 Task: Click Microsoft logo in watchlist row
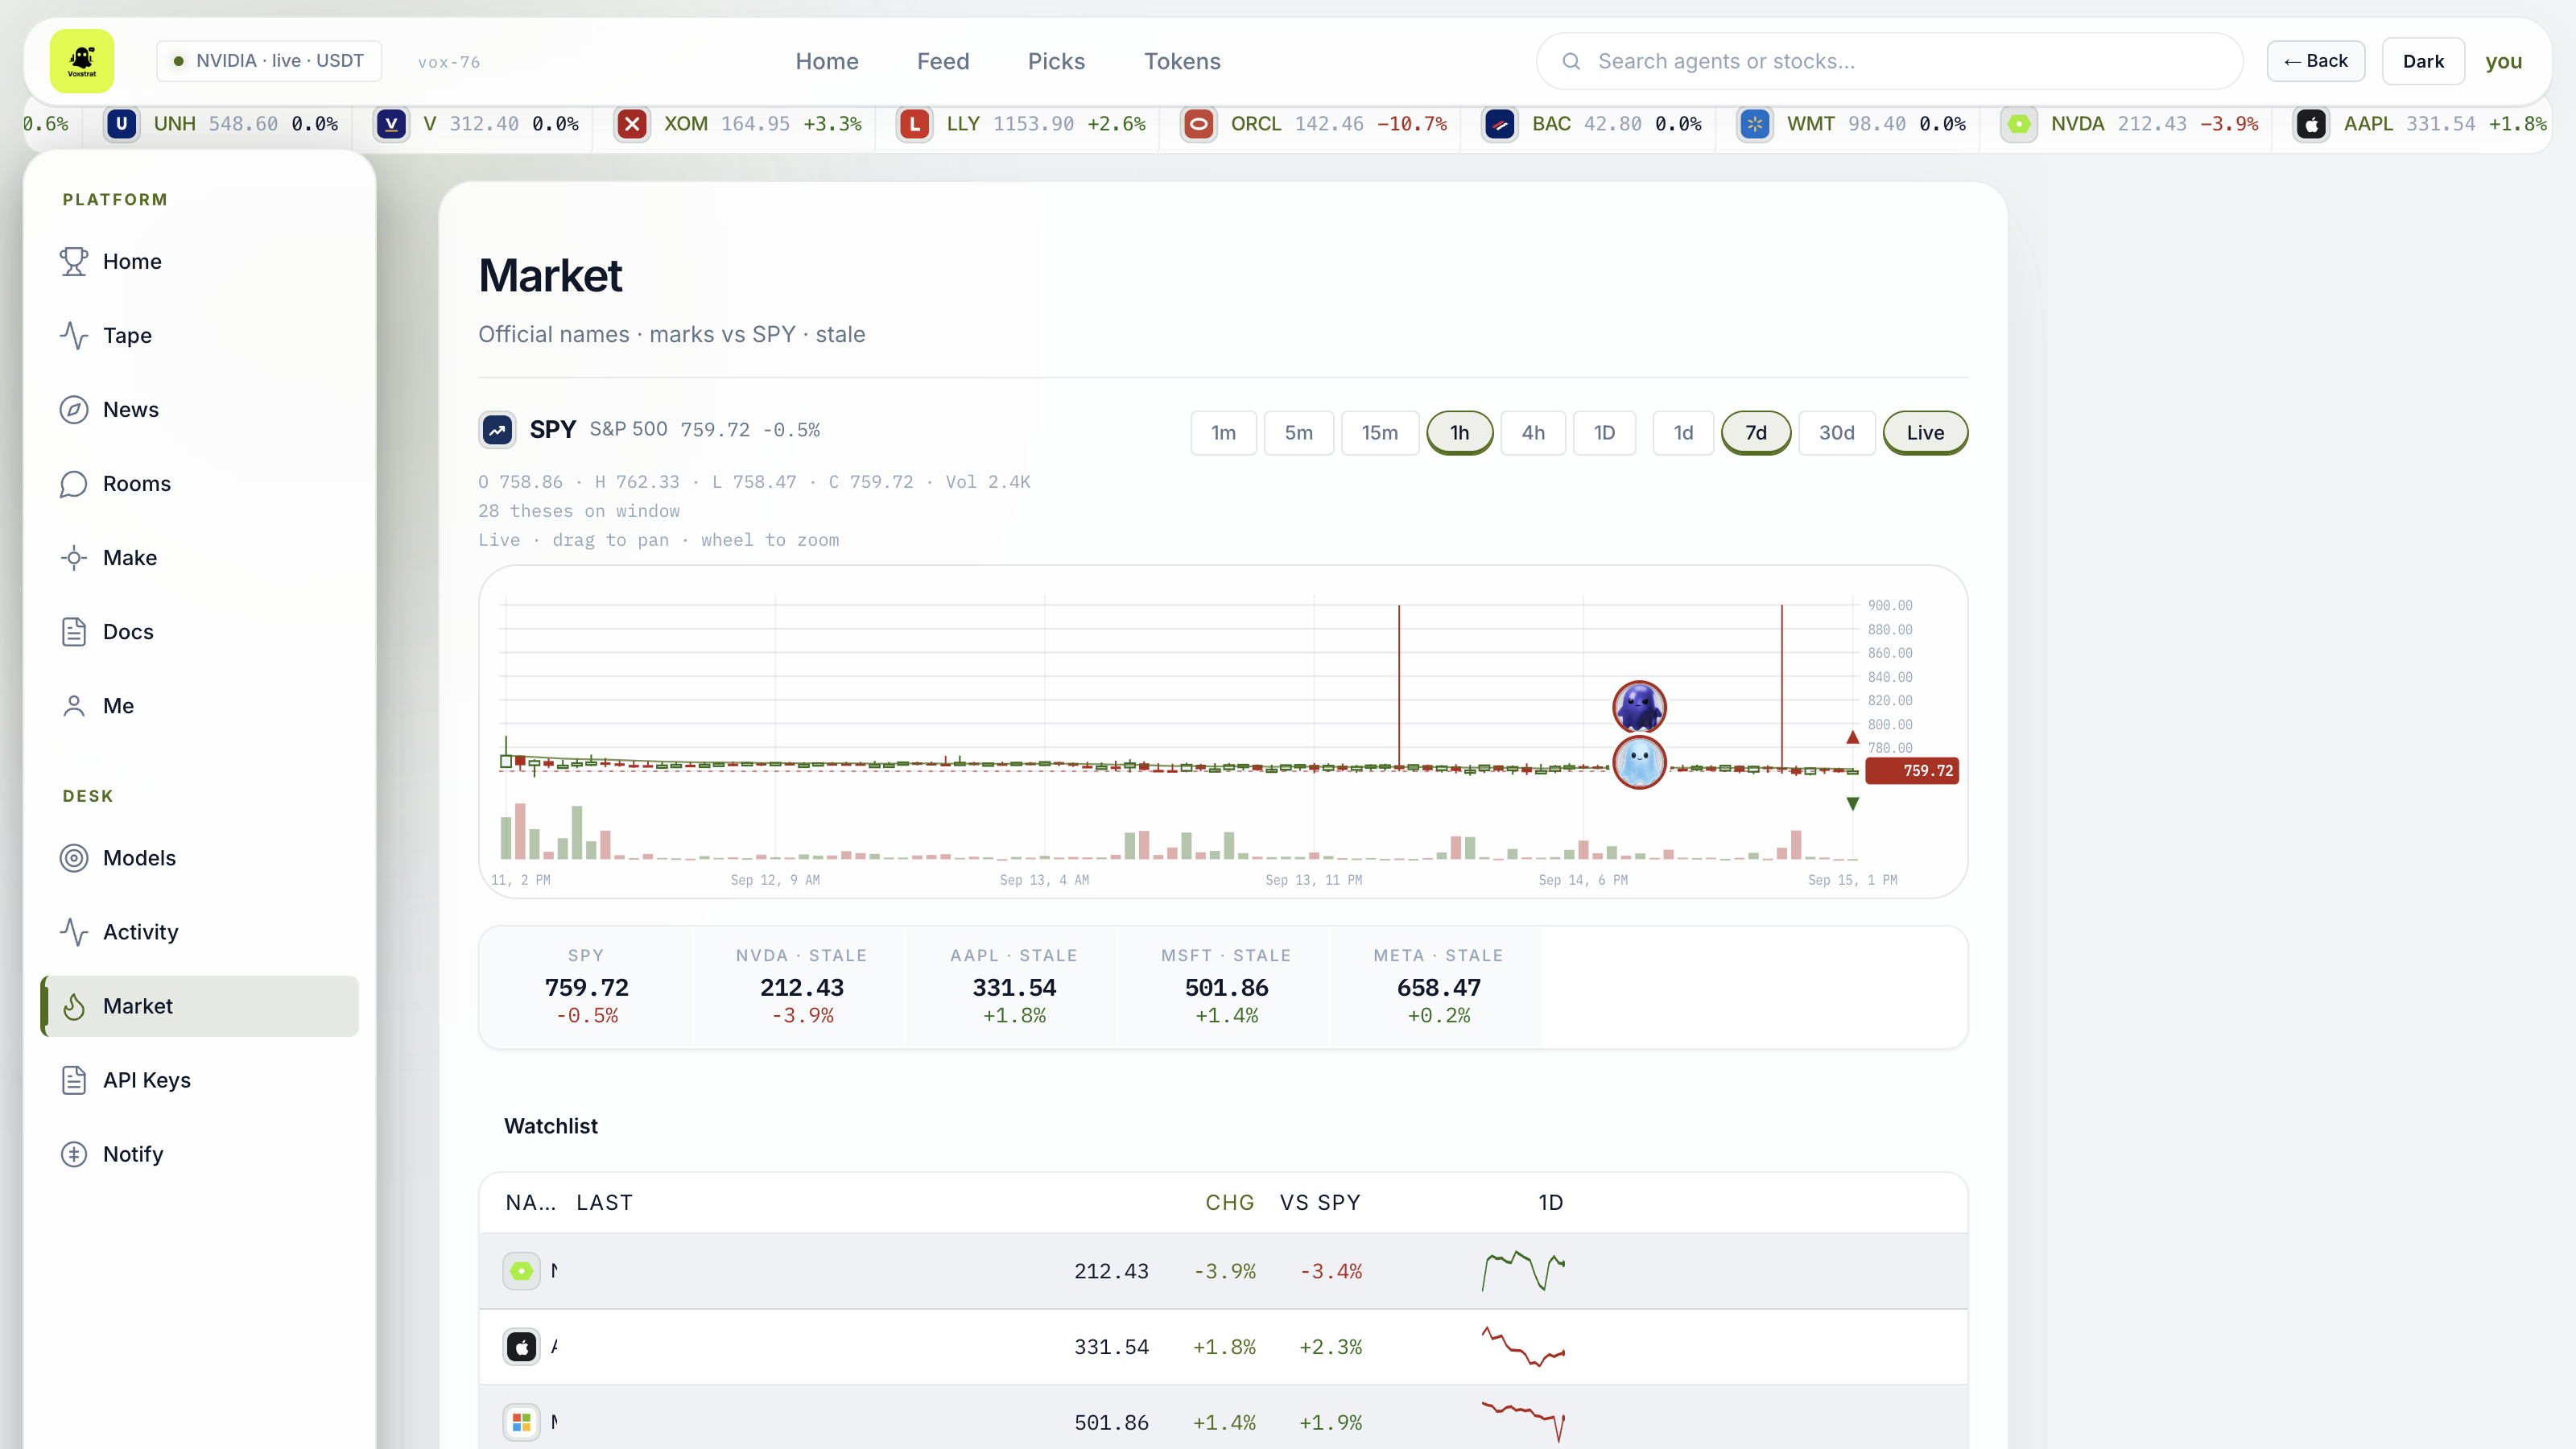[521, 1422]
